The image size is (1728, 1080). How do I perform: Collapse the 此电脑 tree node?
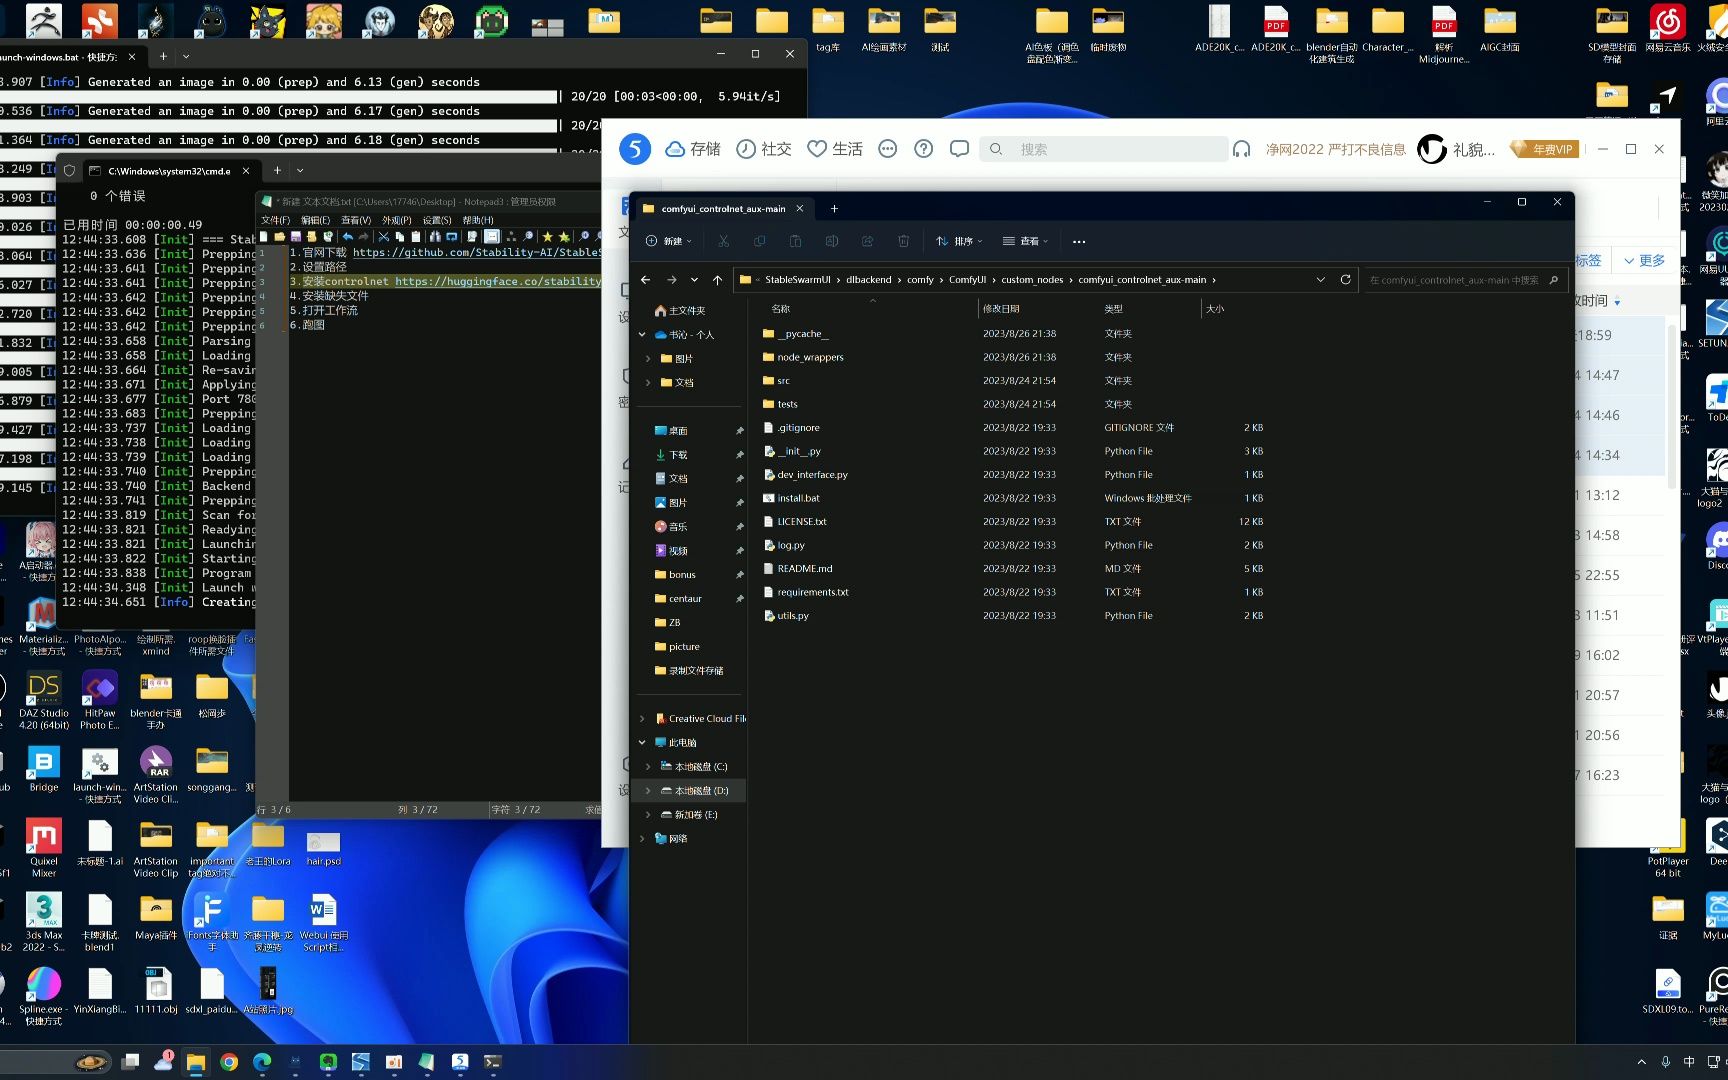click(642, 743)
